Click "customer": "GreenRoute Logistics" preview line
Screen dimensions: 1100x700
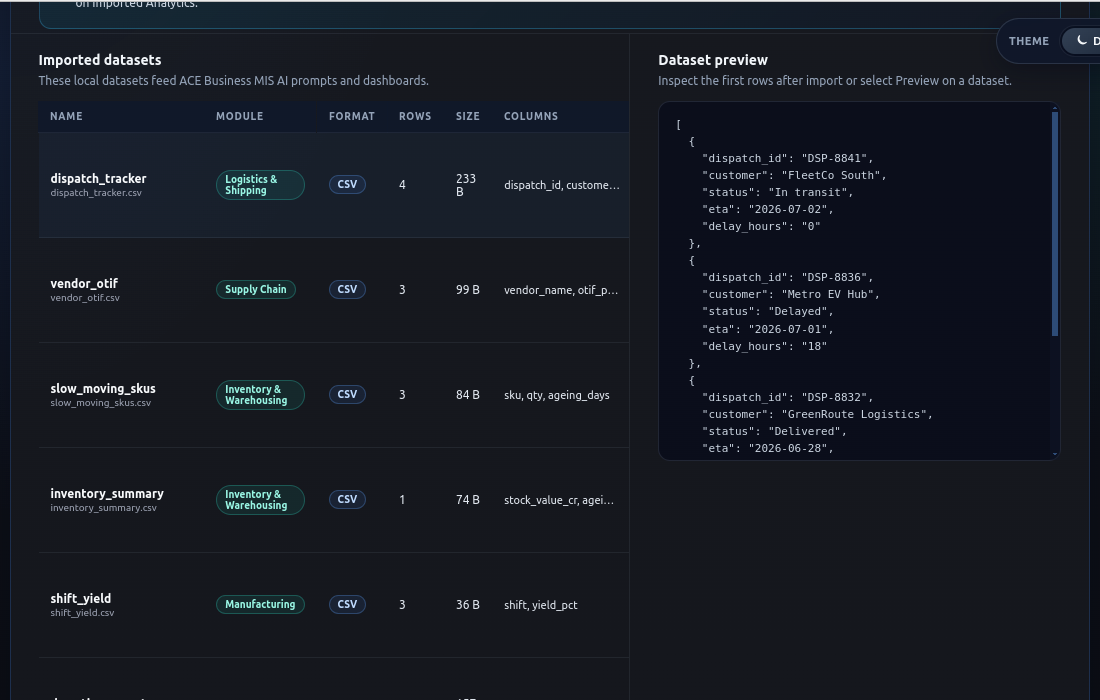(817, 415)
